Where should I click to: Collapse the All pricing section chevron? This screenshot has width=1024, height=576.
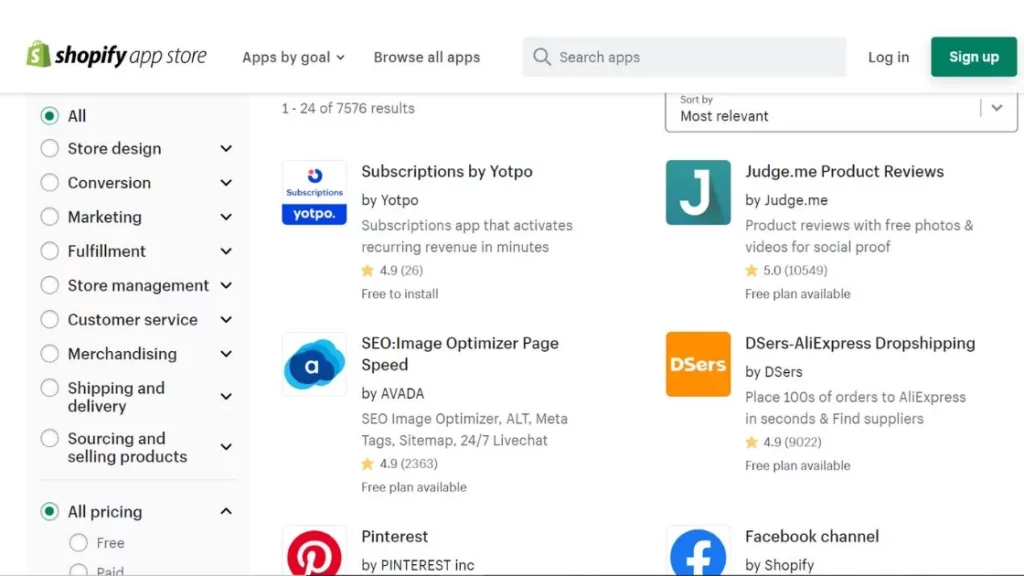coord(226,511)
